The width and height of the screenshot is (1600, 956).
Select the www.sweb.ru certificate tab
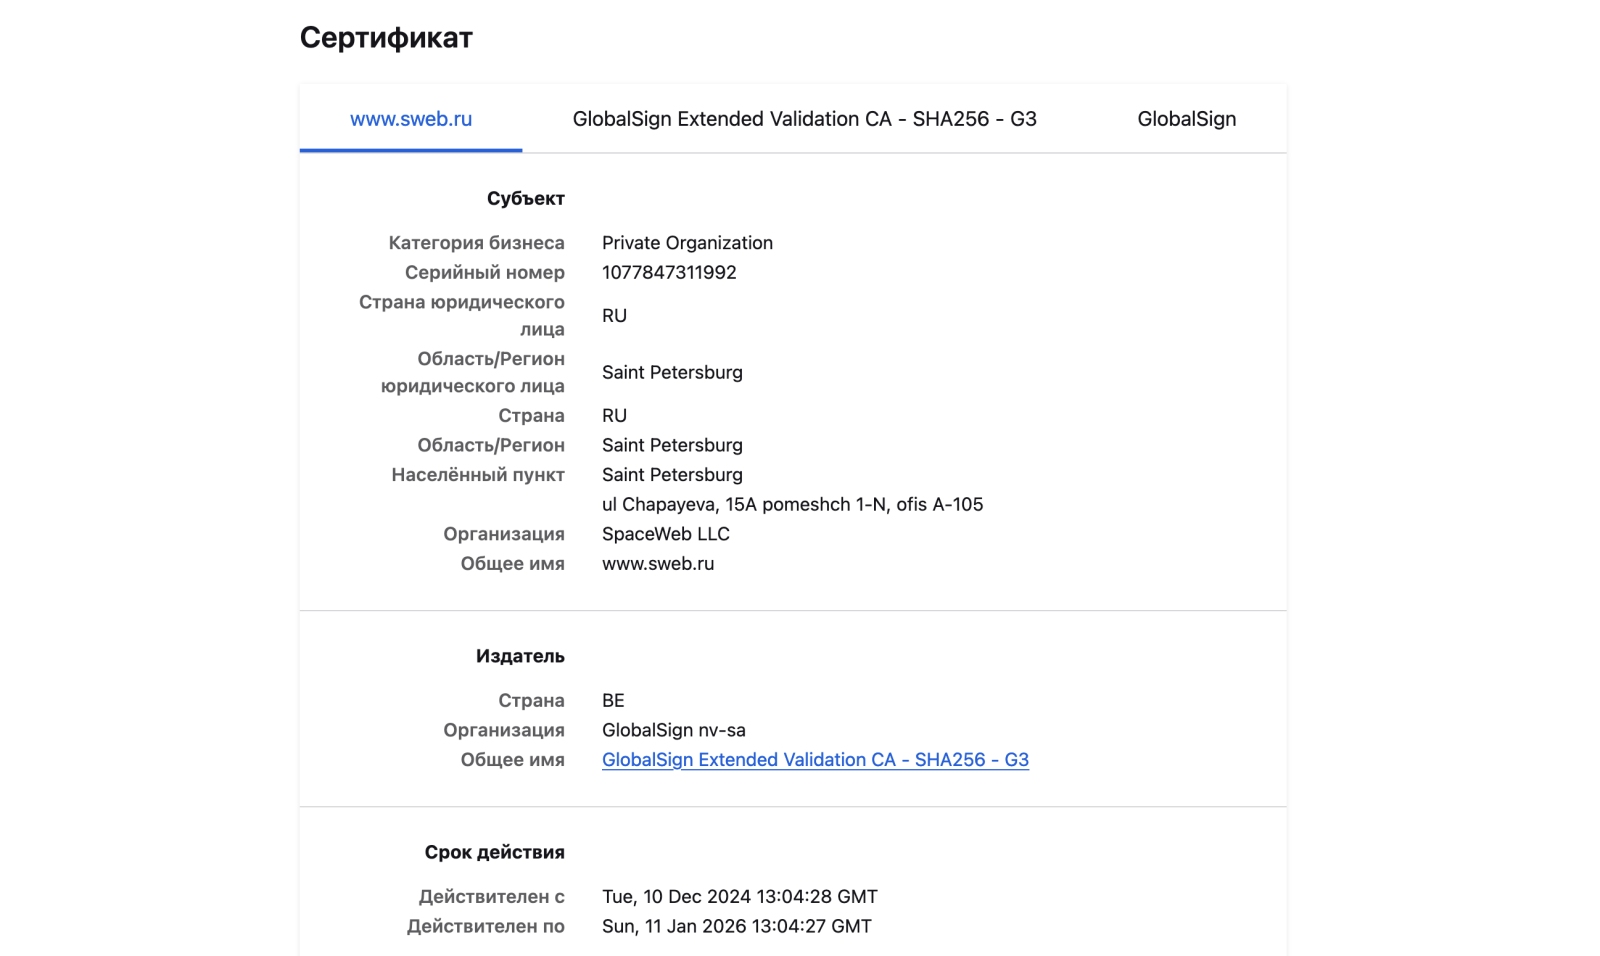[x=410, y=119]
